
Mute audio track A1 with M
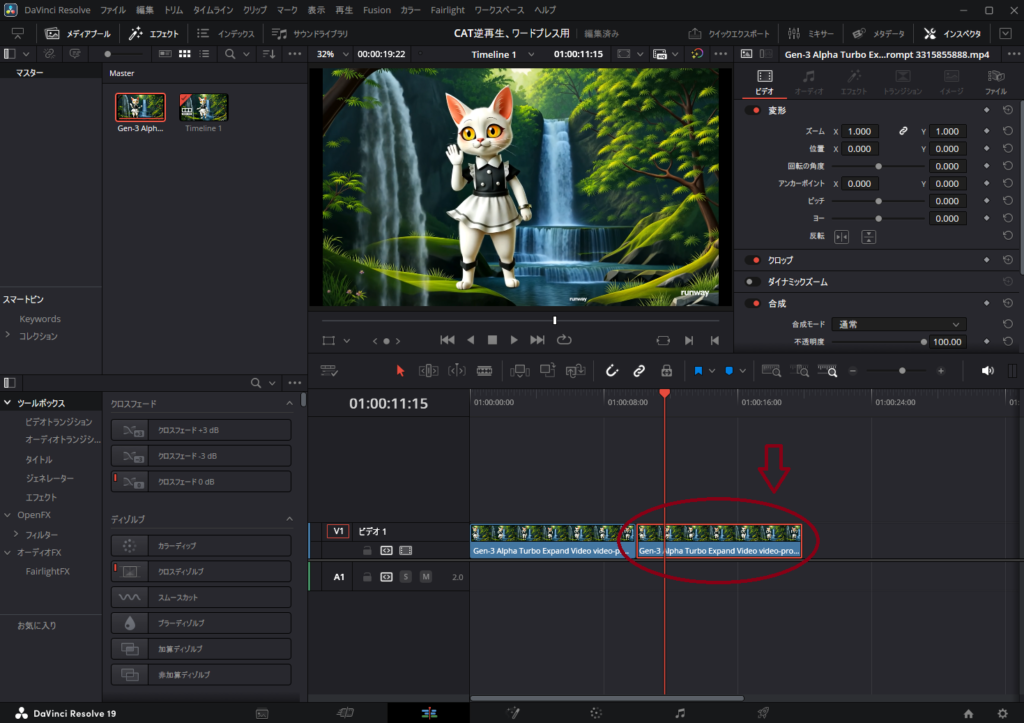[426, 577]
